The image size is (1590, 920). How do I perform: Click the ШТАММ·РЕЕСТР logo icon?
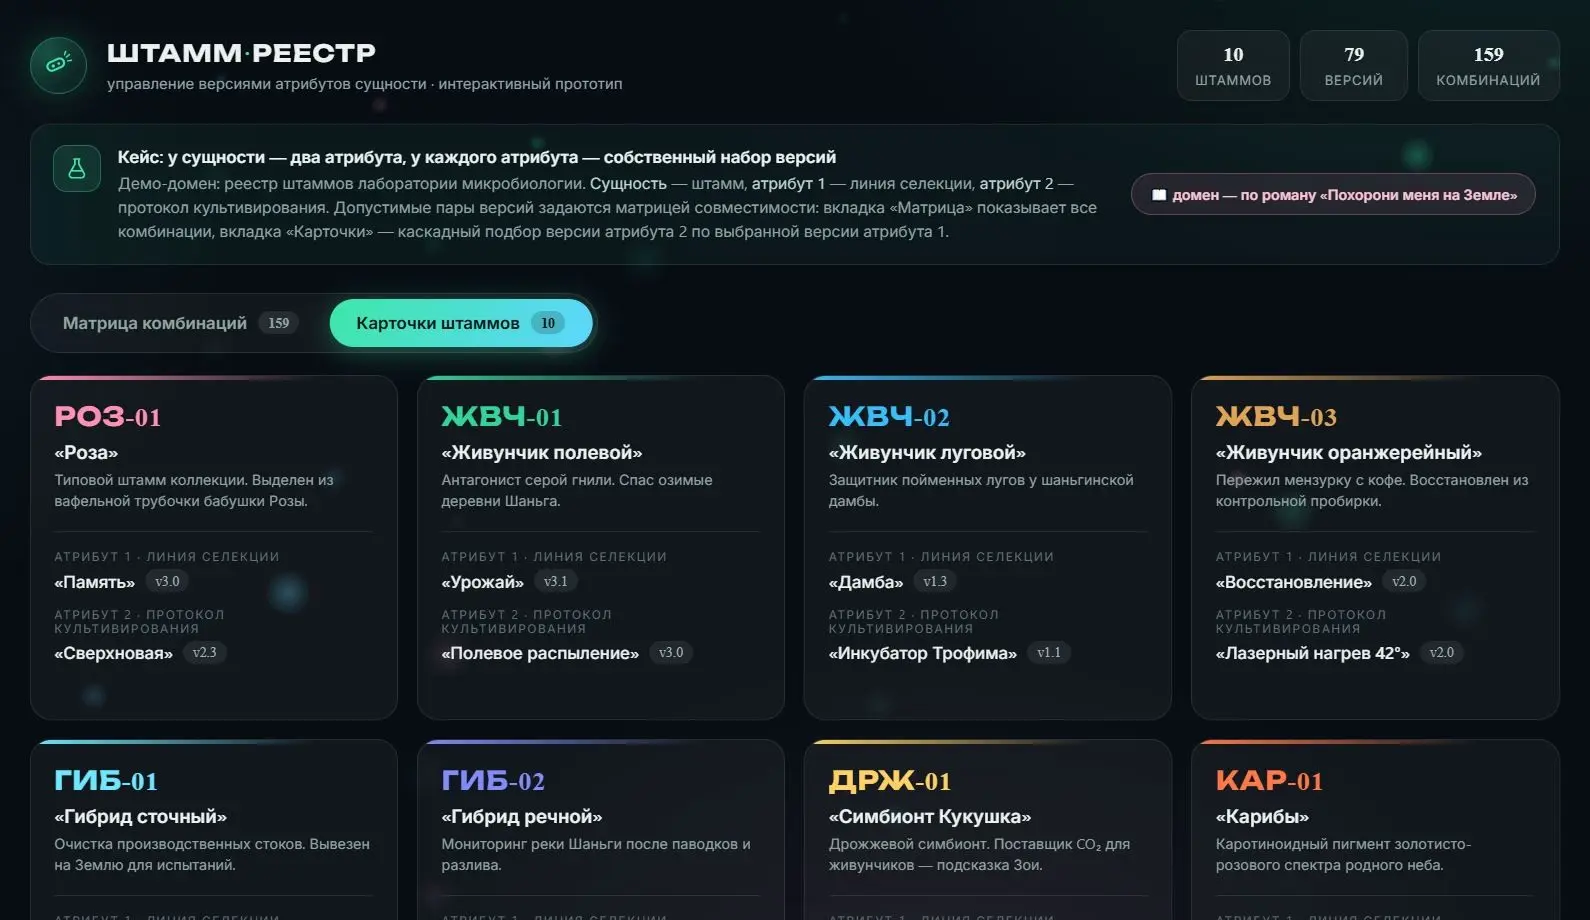point(58,65)
